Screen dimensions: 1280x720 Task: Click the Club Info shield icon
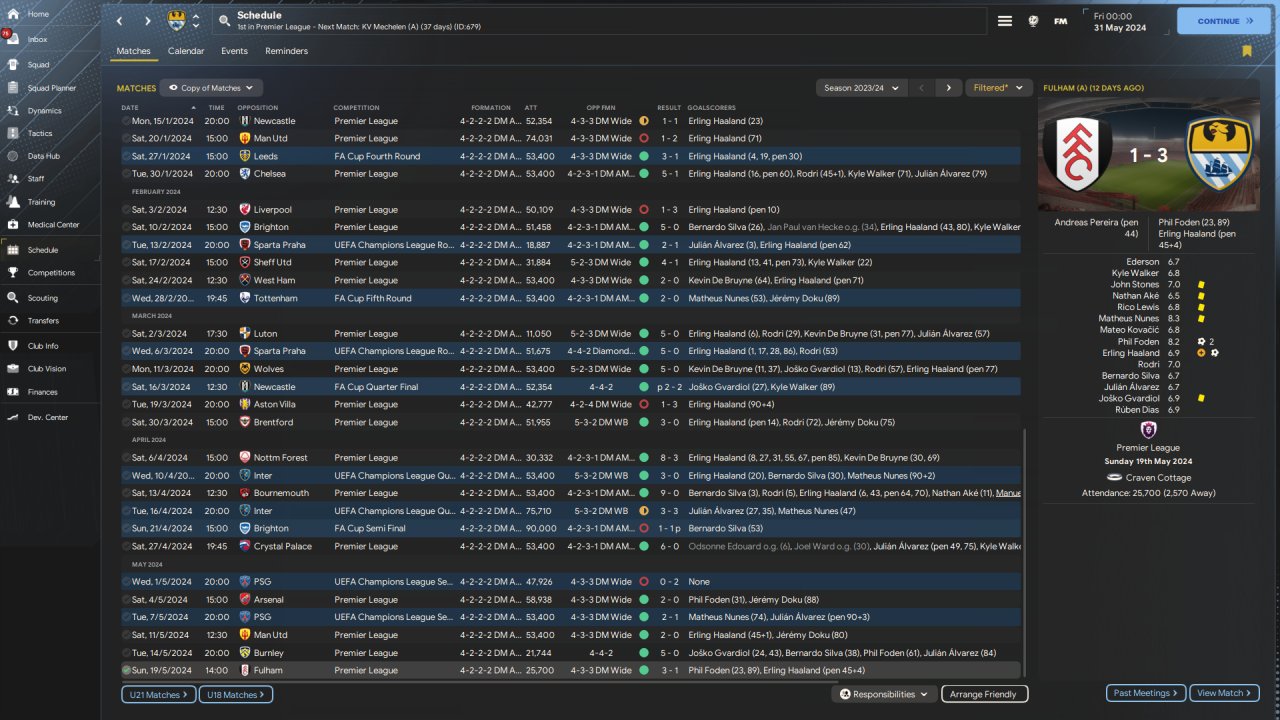14,346
